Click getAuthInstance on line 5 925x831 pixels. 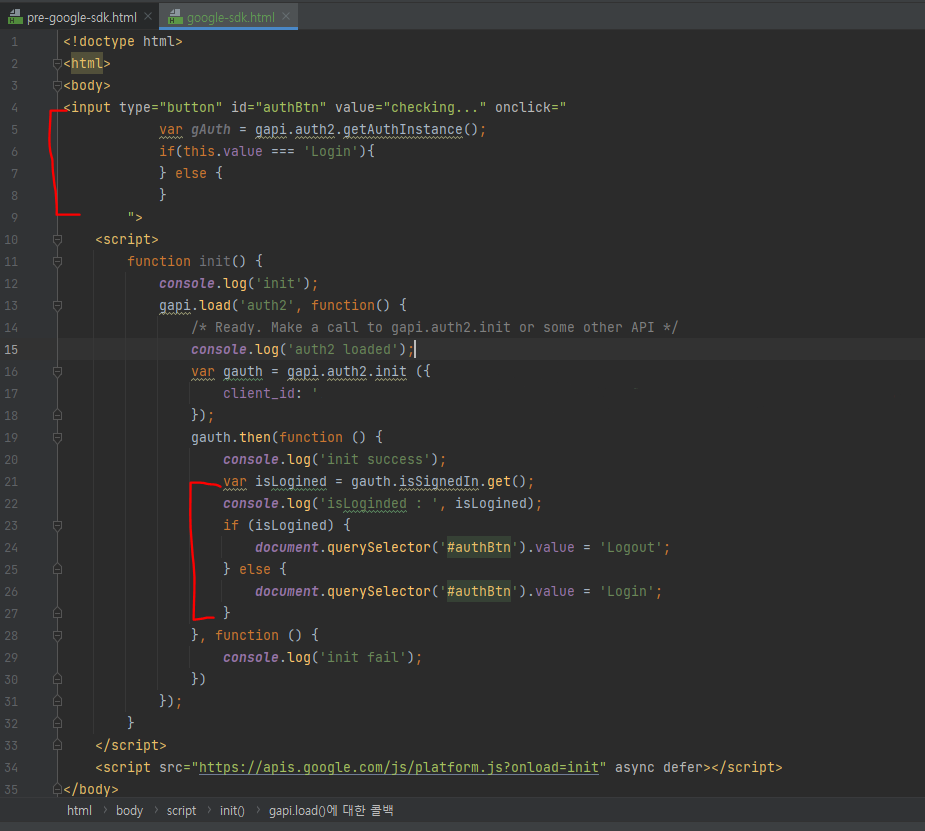click(x=402, y=129)
